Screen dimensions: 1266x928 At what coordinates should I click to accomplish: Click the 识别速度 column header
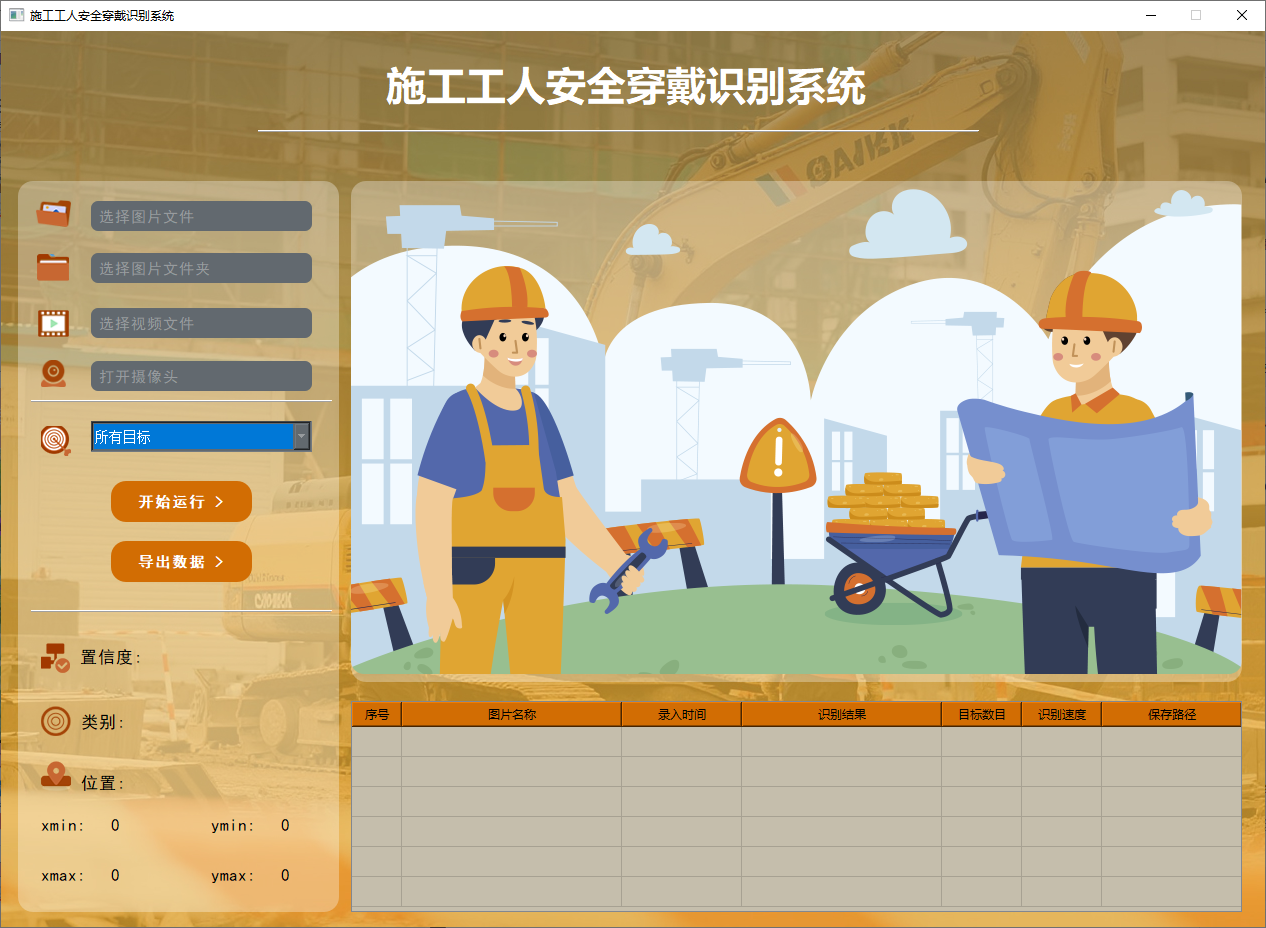click(1062, 714)
